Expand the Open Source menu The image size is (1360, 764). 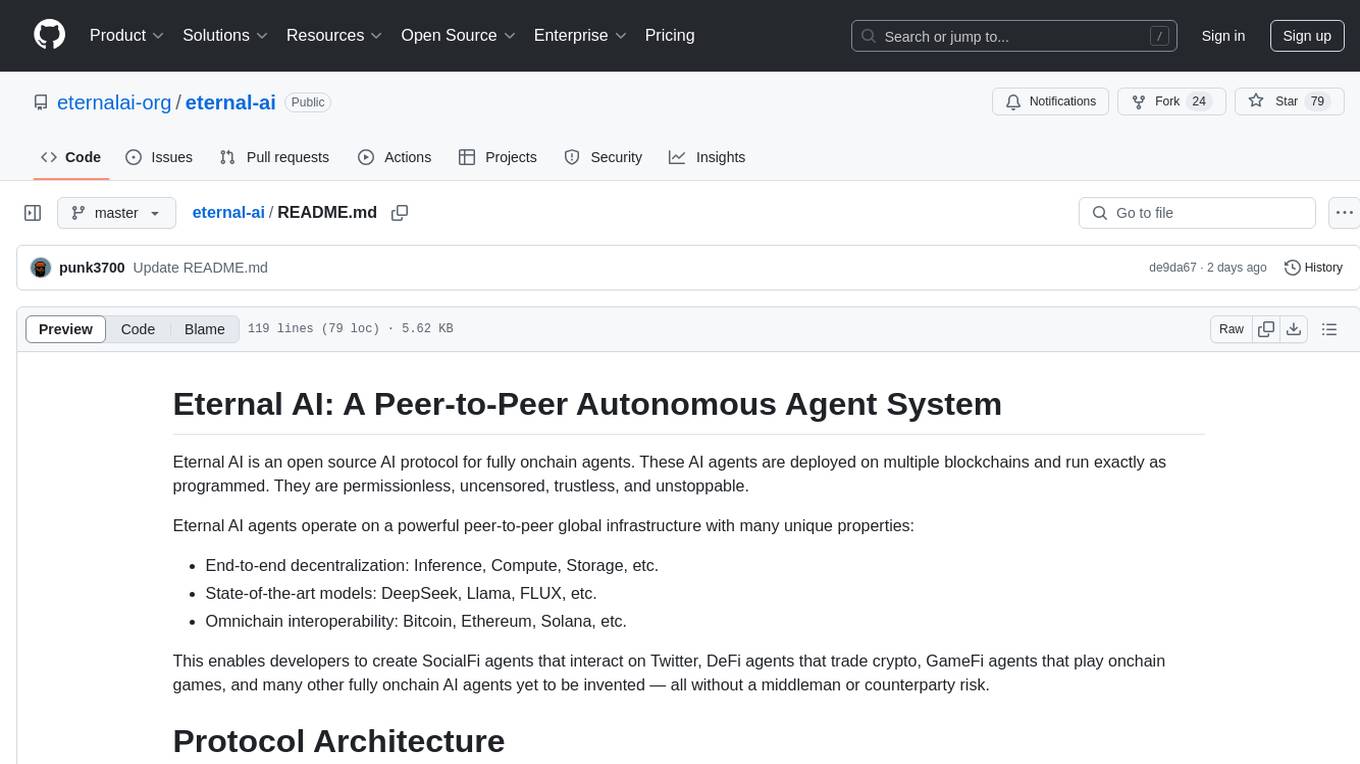pyautogui.click(x=458, y=35)
